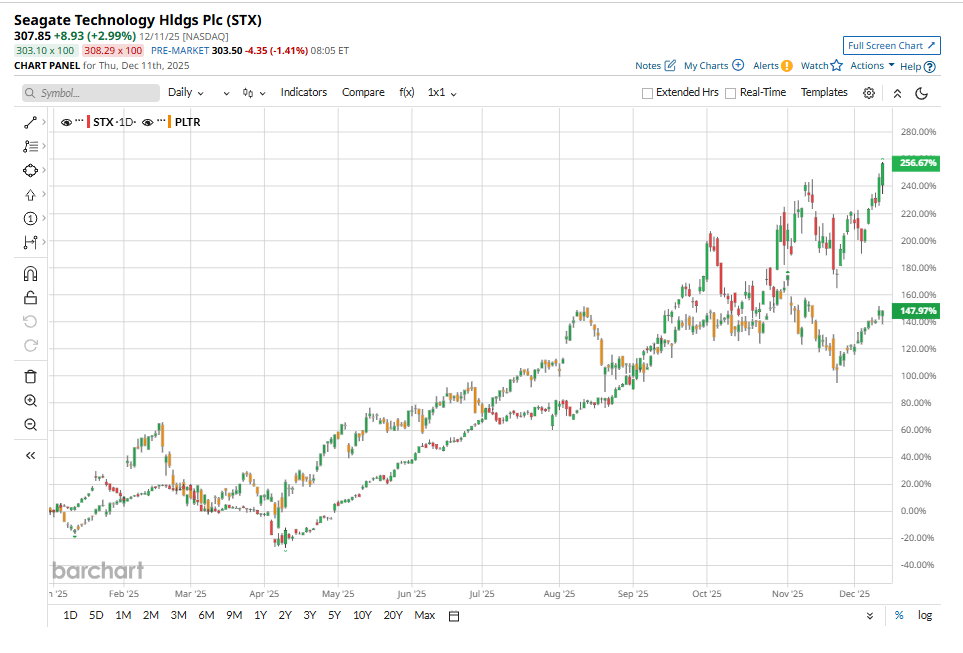The height and width of the screenshot is (653, 963).
Task: Open the Indicators menu
Action: pos(303,92)
